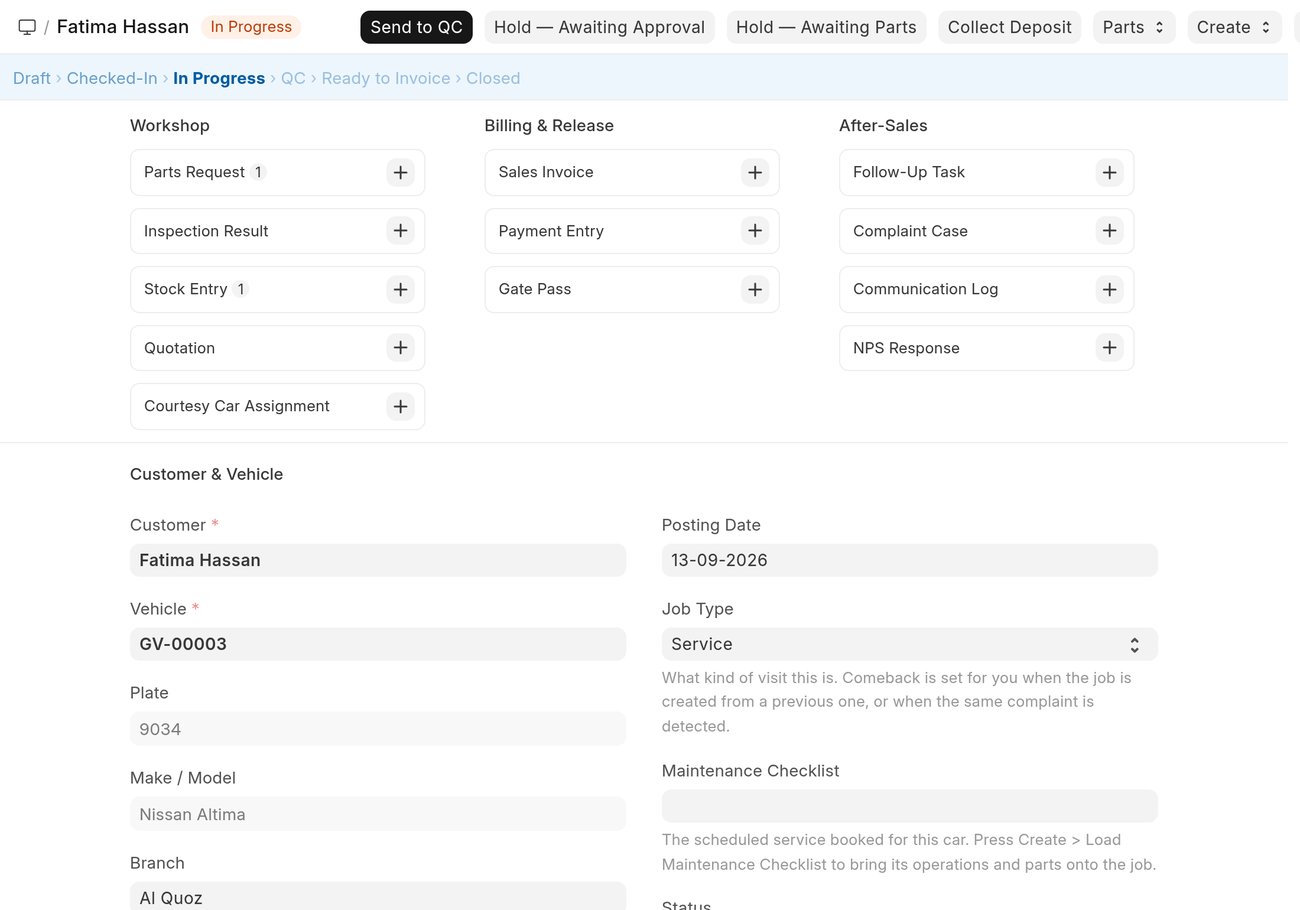Open the Parts dropdown menu

tap(1134, 27)
